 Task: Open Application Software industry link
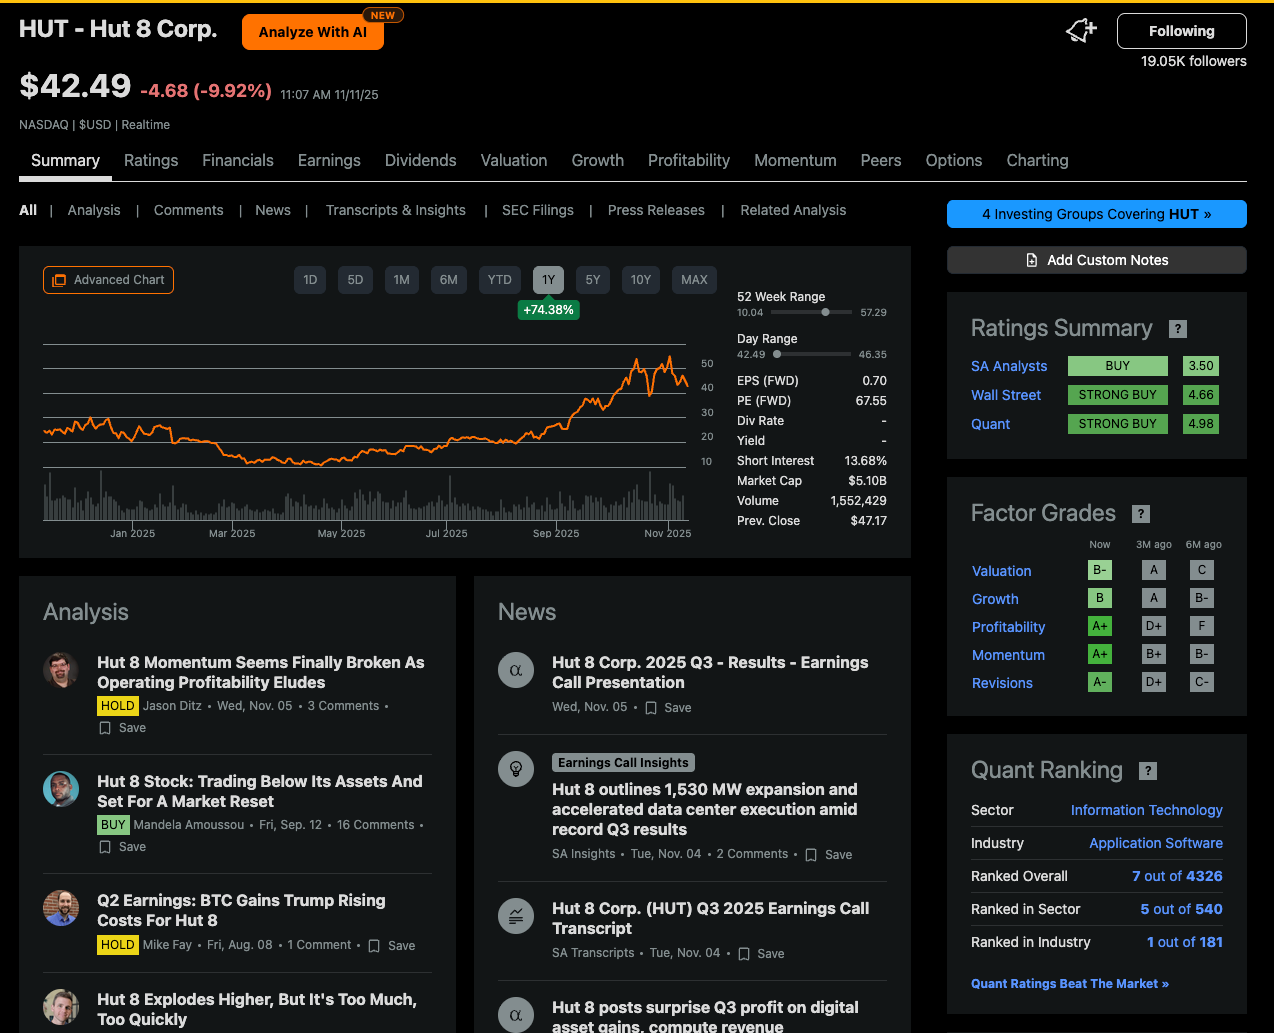[1156, 843]
